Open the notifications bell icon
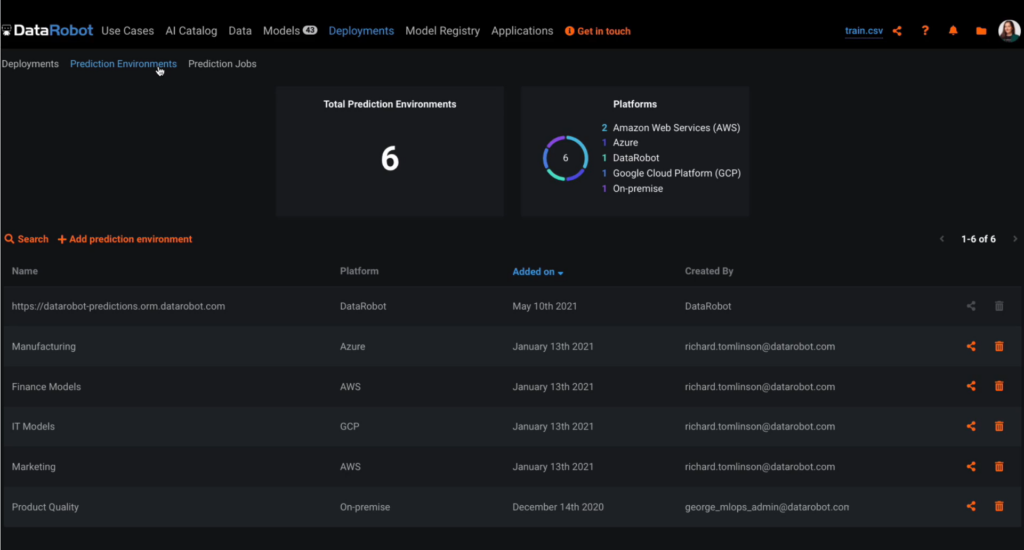 pos(953,31)
